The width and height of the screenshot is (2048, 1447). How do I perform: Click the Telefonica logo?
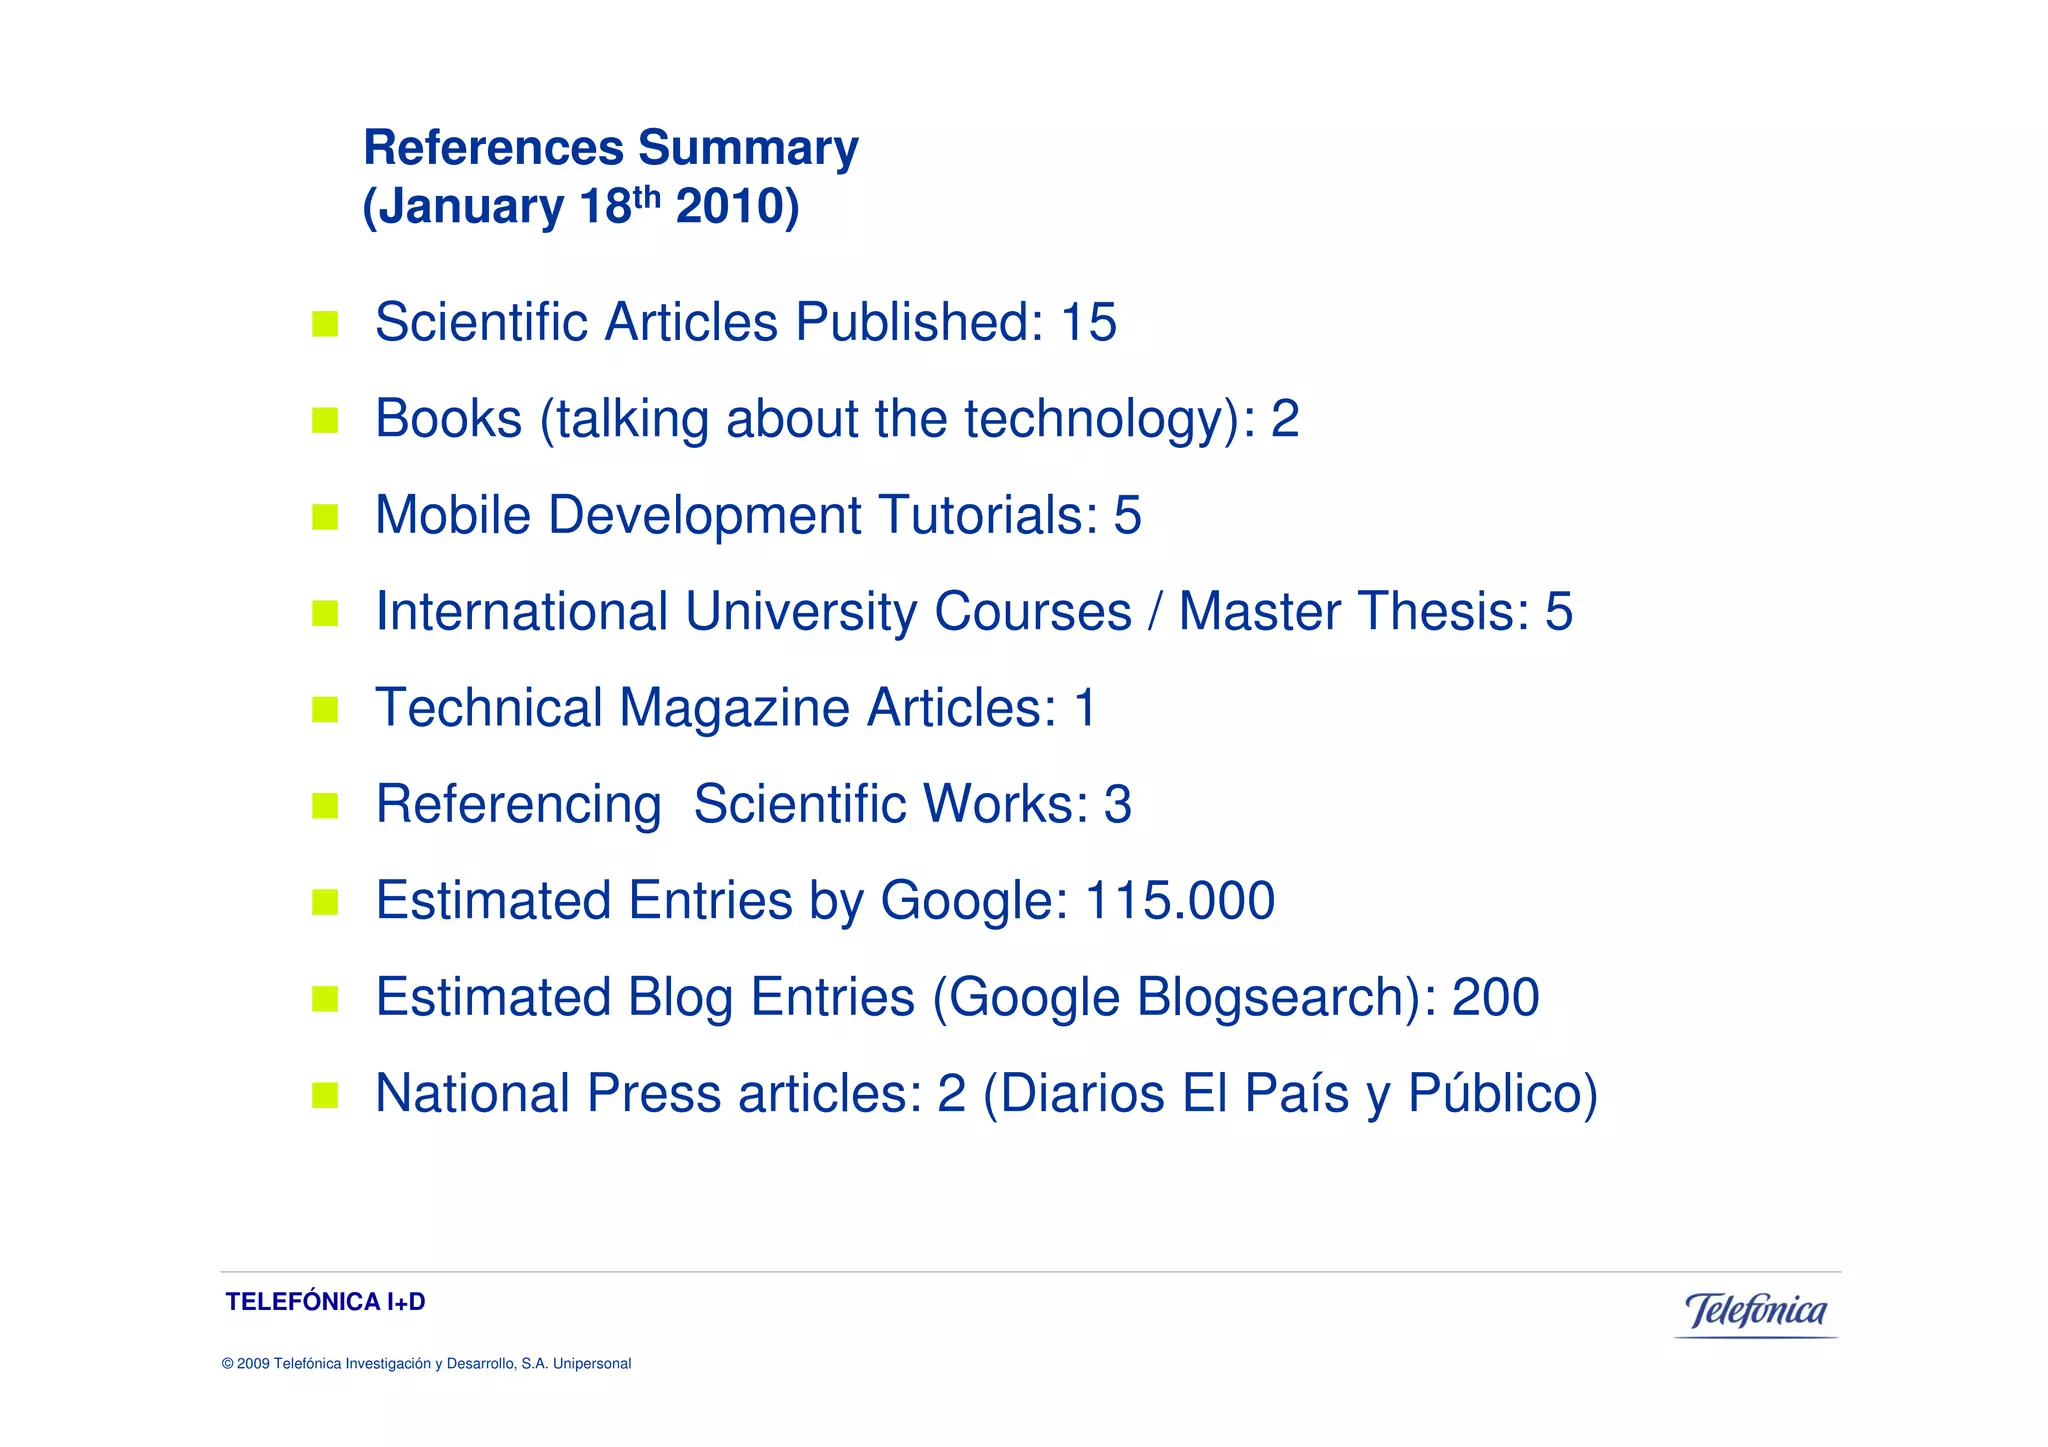[x=1756, y=1313]
